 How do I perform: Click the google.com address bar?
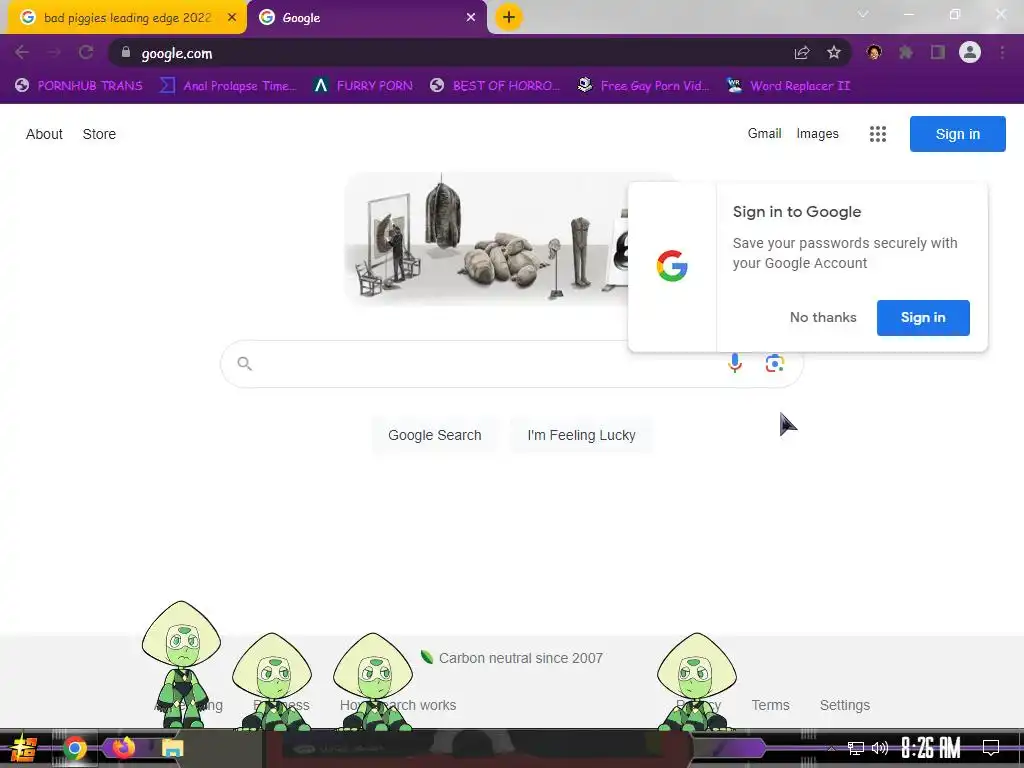click(480, 53)
